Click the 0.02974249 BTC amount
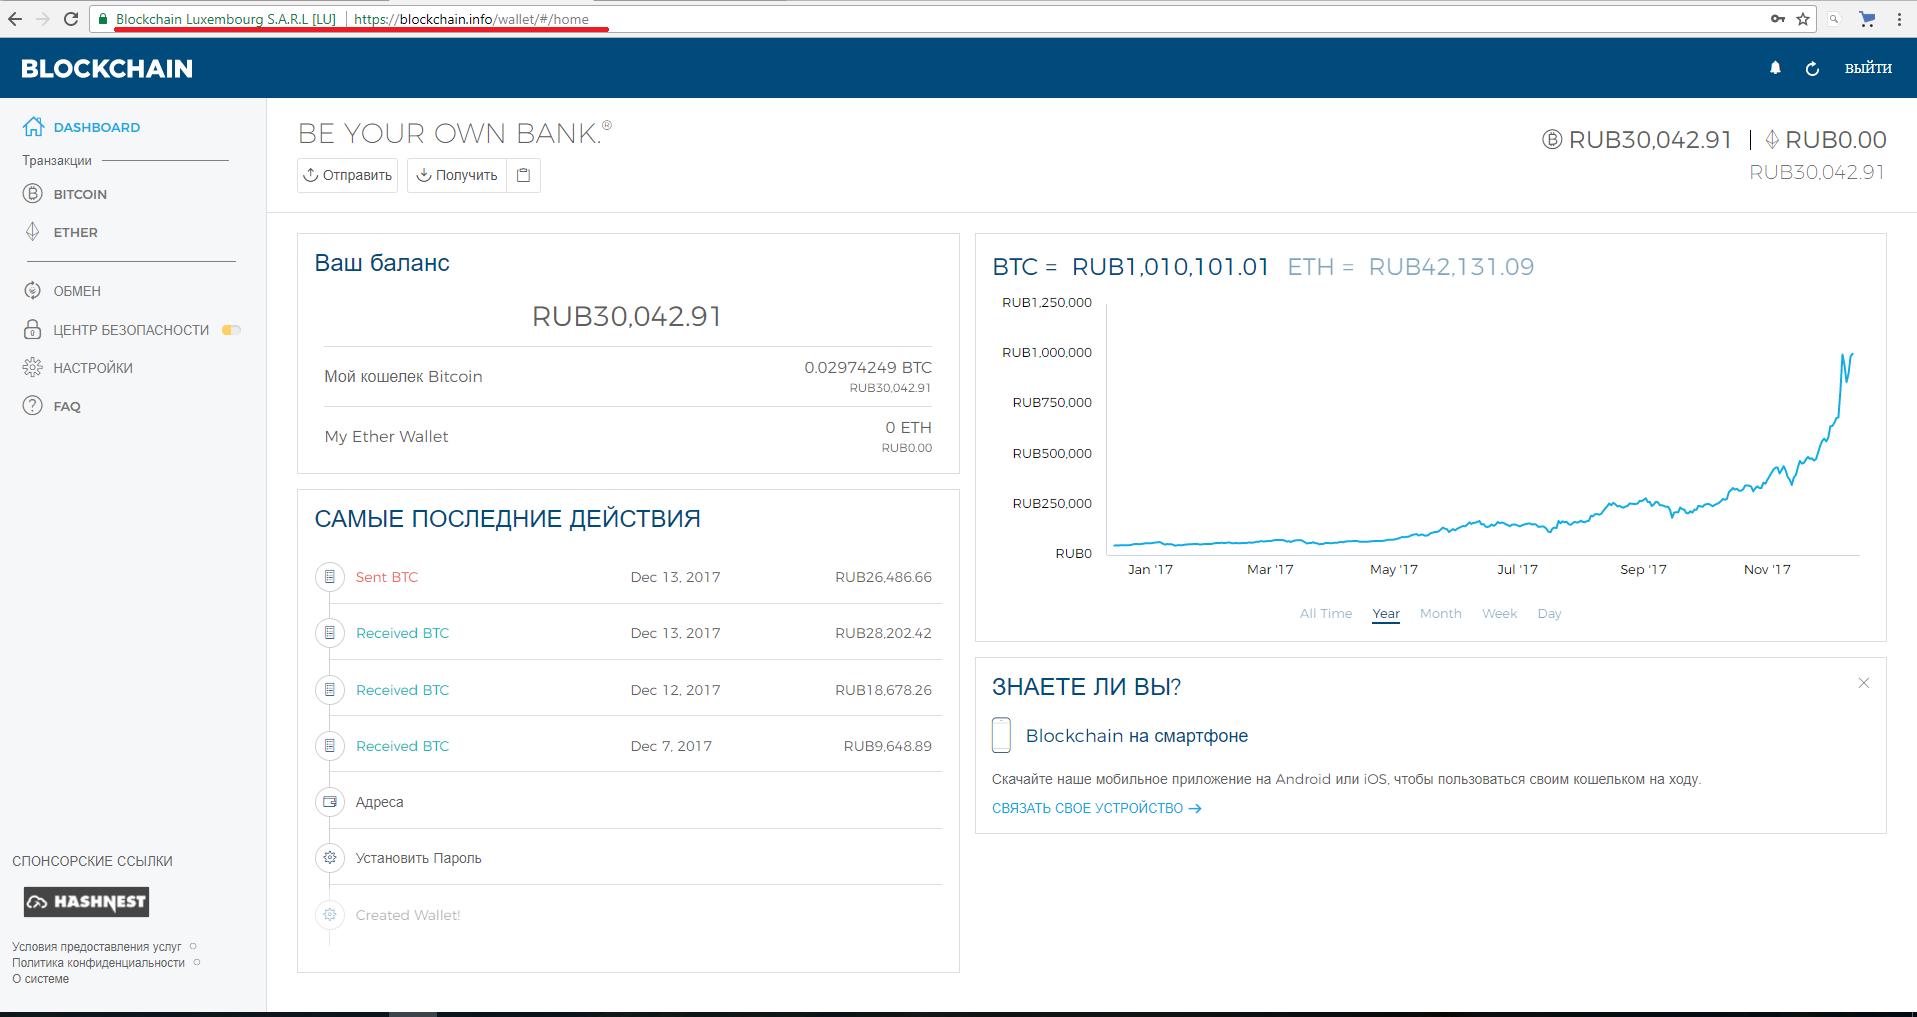 (x=868, y=368)
